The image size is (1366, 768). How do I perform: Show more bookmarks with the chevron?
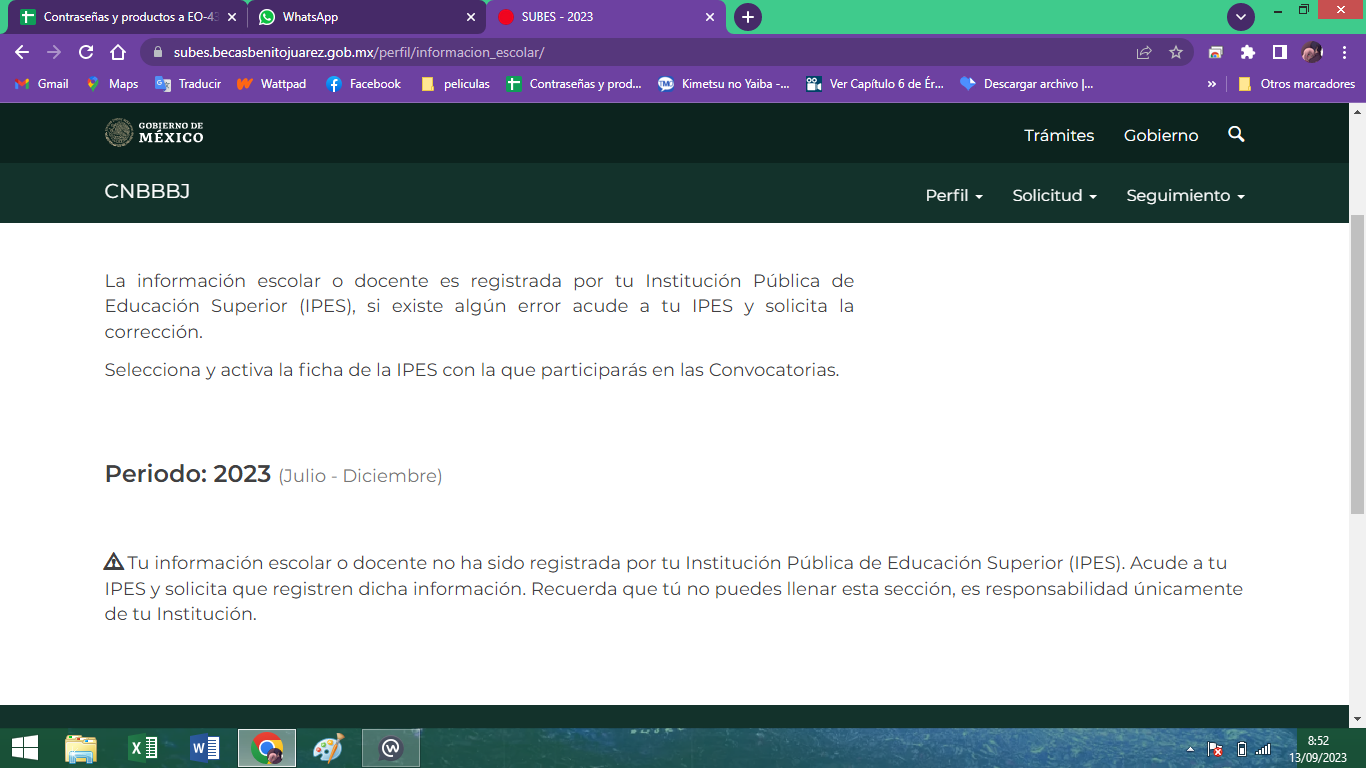(x=1212, y=84)
